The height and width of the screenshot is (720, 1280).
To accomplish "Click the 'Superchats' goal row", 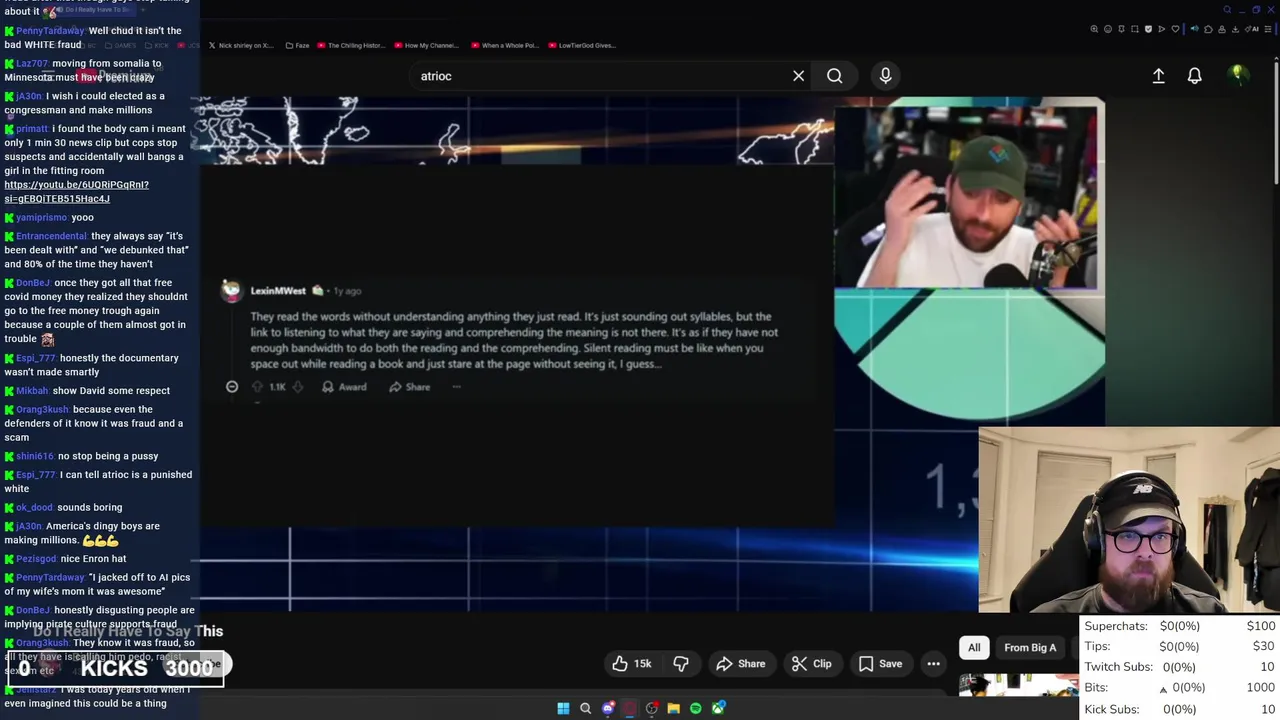I will pyautogui.click(x=1180, y=626).
